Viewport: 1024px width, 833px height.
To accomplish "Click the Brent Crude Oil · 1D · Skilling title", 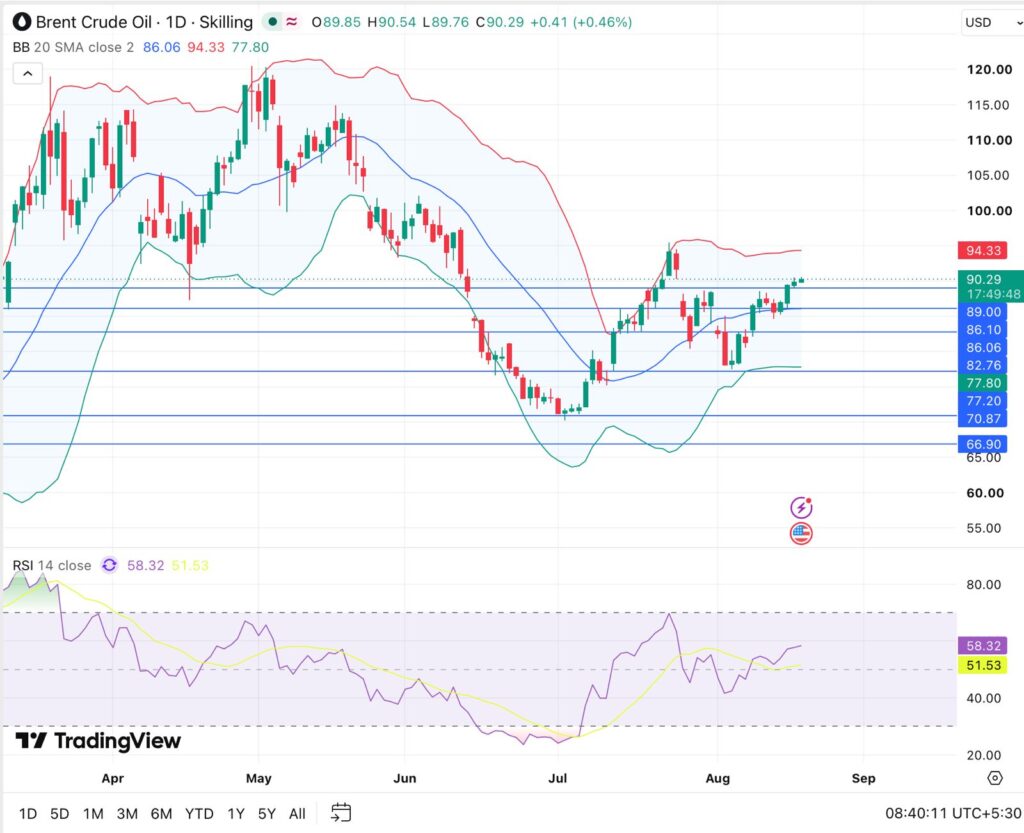I will [144, 22].
